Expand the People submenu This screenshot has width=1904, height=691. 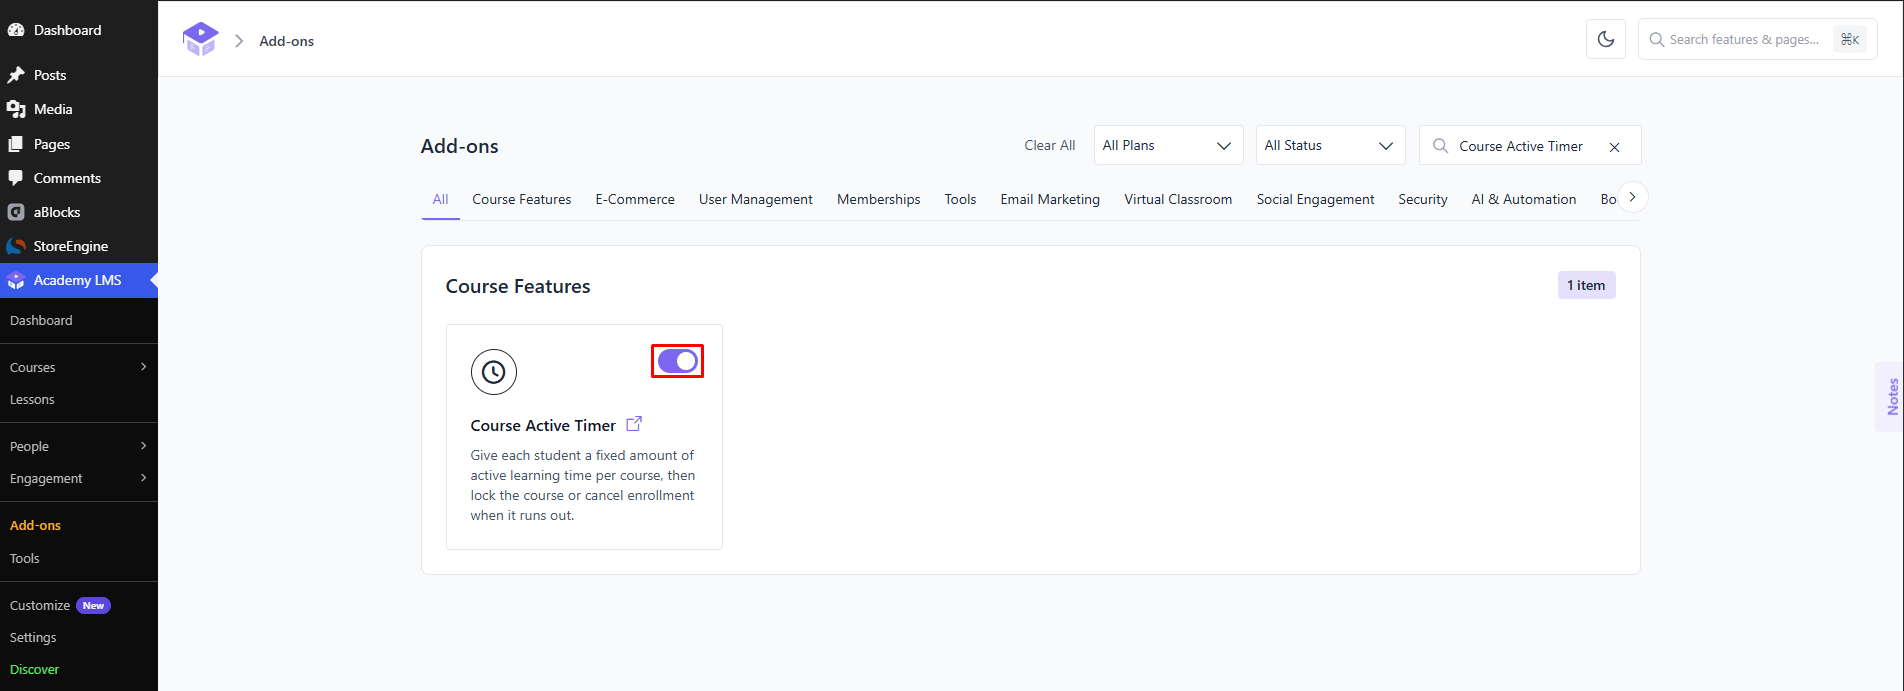[x=79, y=446]
